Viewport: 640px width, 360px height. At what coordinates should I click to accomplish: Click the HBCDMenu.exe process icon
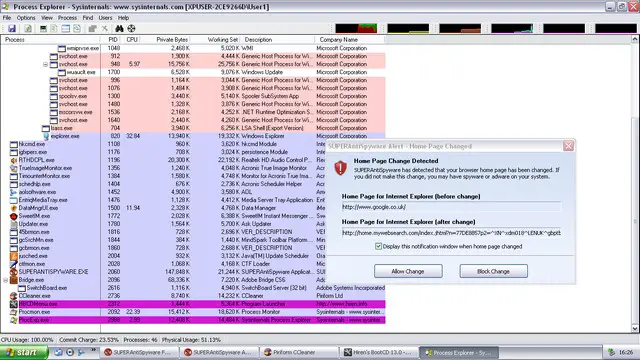click(x=14, y=304)
